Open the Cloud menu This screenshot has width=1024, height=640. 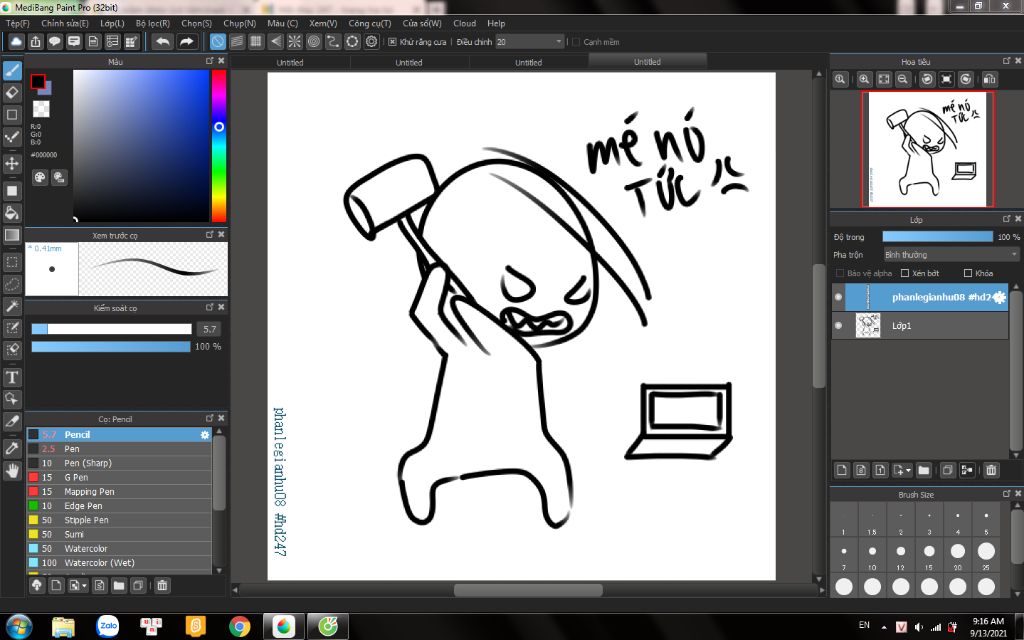pyautogui.click(x=464, y=23)
